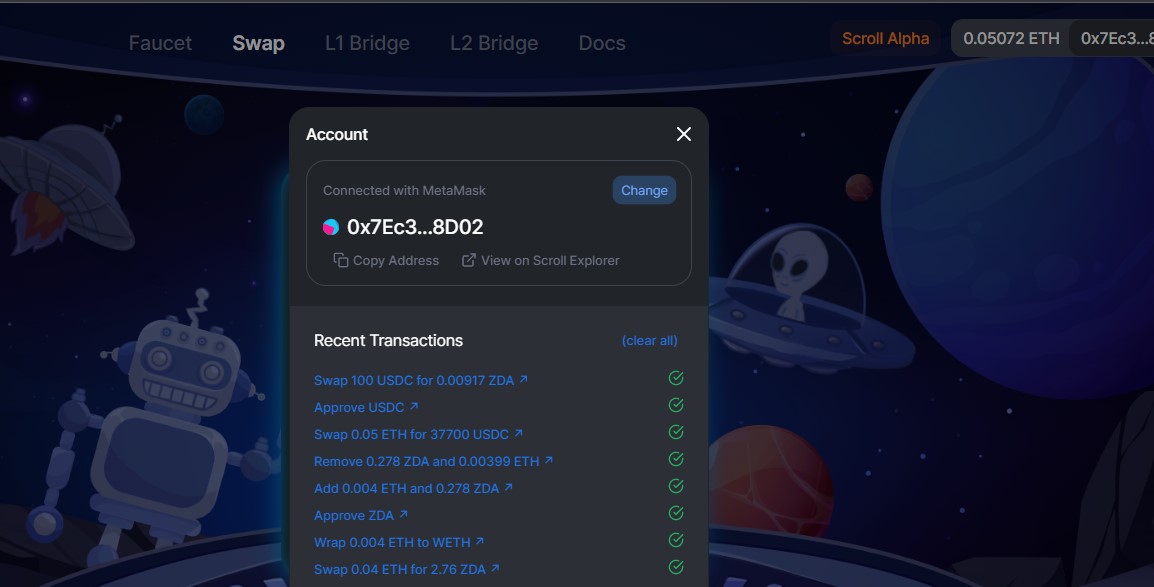
Task: Click the Recent Transactions heading
Action: [x=388, y=341]
